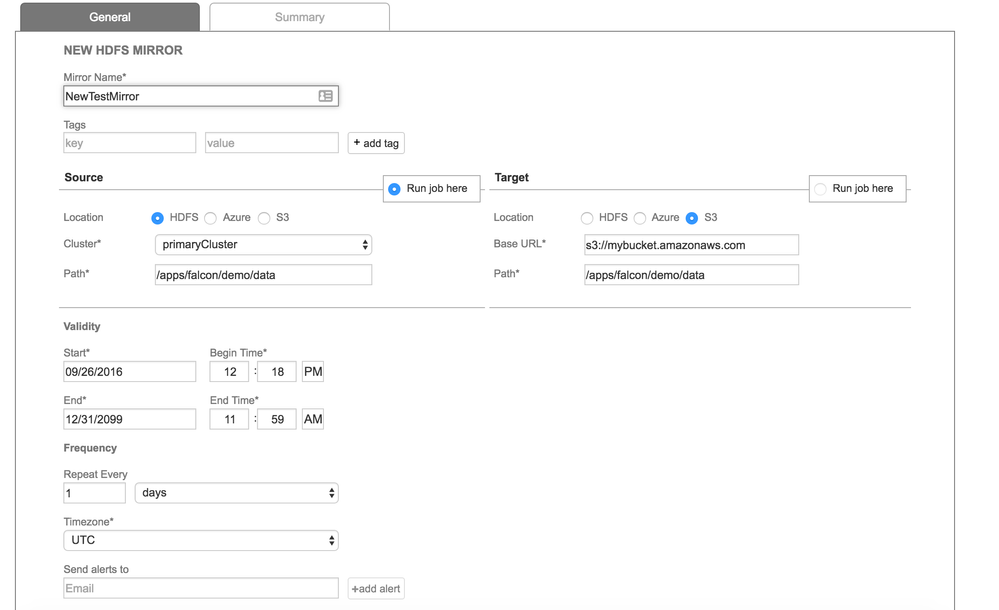This screenshot has width=999, height=610.
Task: Click the tag key input field
Action: 130,143
